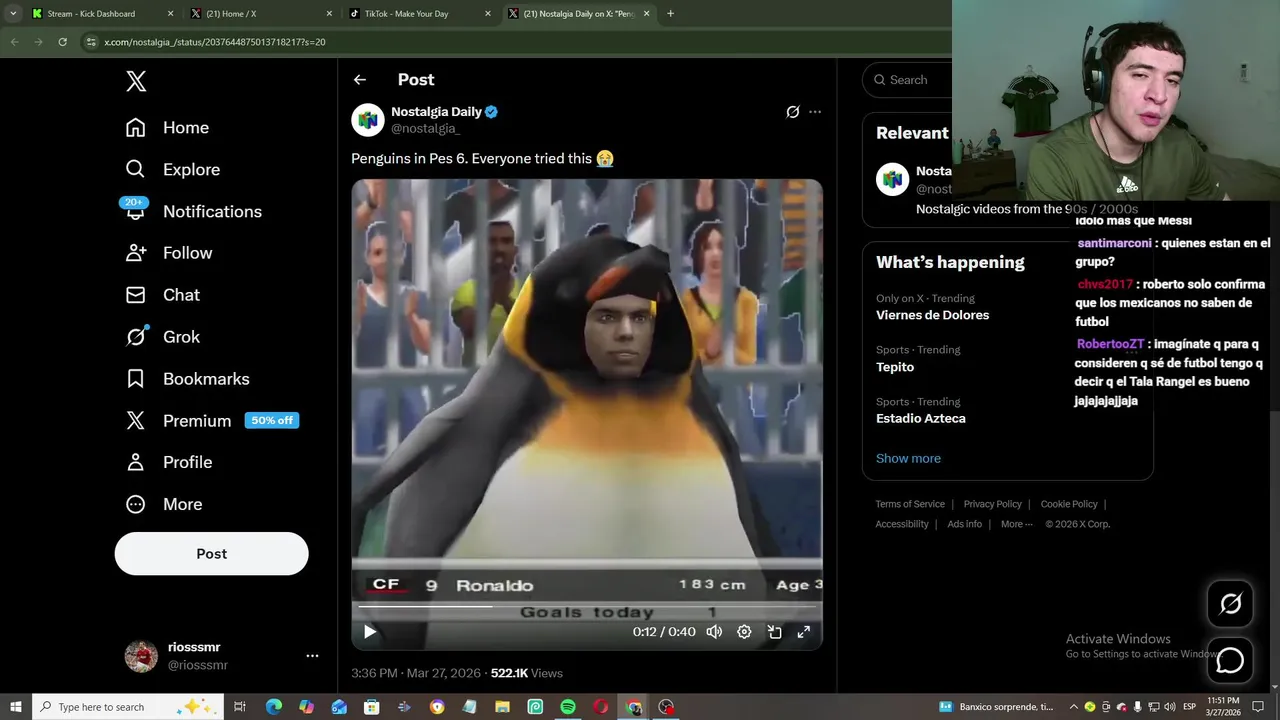Select the Nostalgia Daily on X tab
Image resolution: width=1280 pixels, height=720 pixels.
pyautogui.click(x=578, y=14)
